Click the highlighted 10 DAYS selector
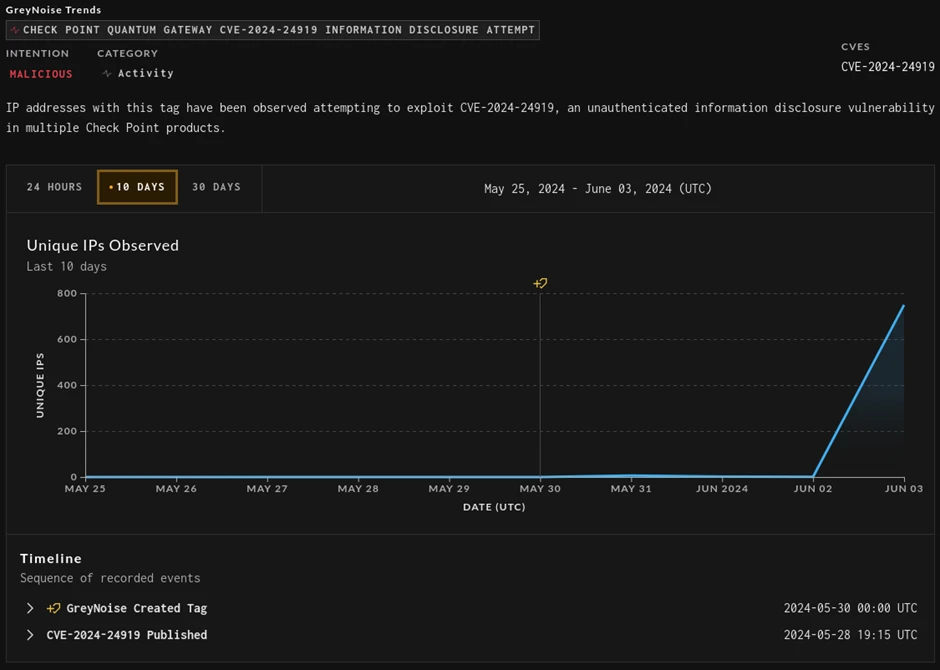The height and width of the screenshot is (670, 940). [x=137, y=187]
